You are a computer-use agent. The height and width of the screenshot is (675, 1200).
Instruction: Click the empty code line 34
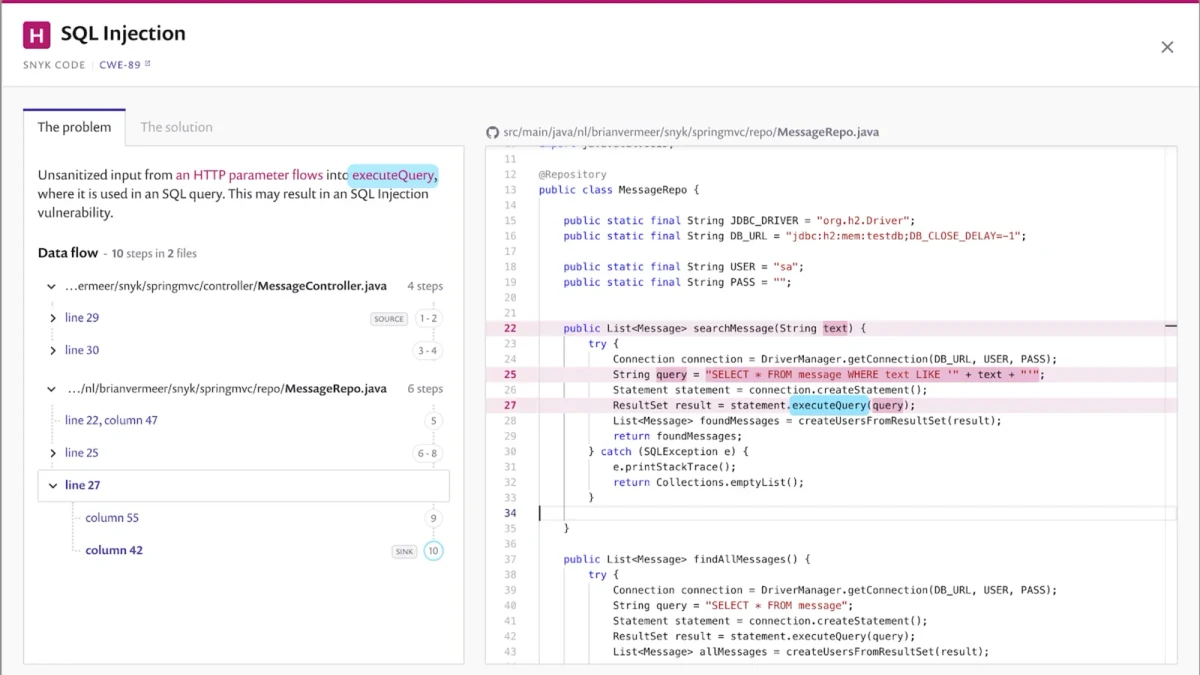857,513
